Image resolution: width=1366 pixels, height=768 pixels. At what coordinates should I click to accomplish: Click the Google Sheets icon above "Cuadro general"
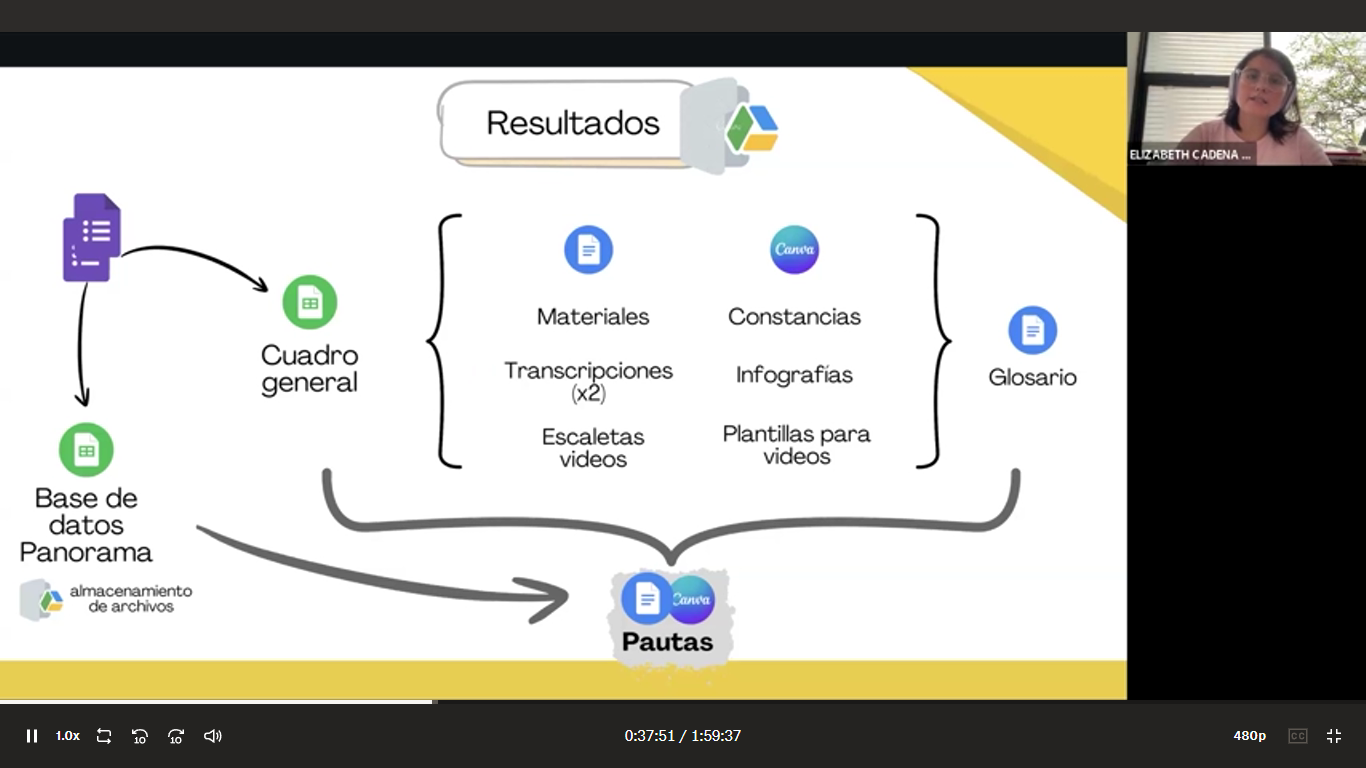tap(310, 300)
